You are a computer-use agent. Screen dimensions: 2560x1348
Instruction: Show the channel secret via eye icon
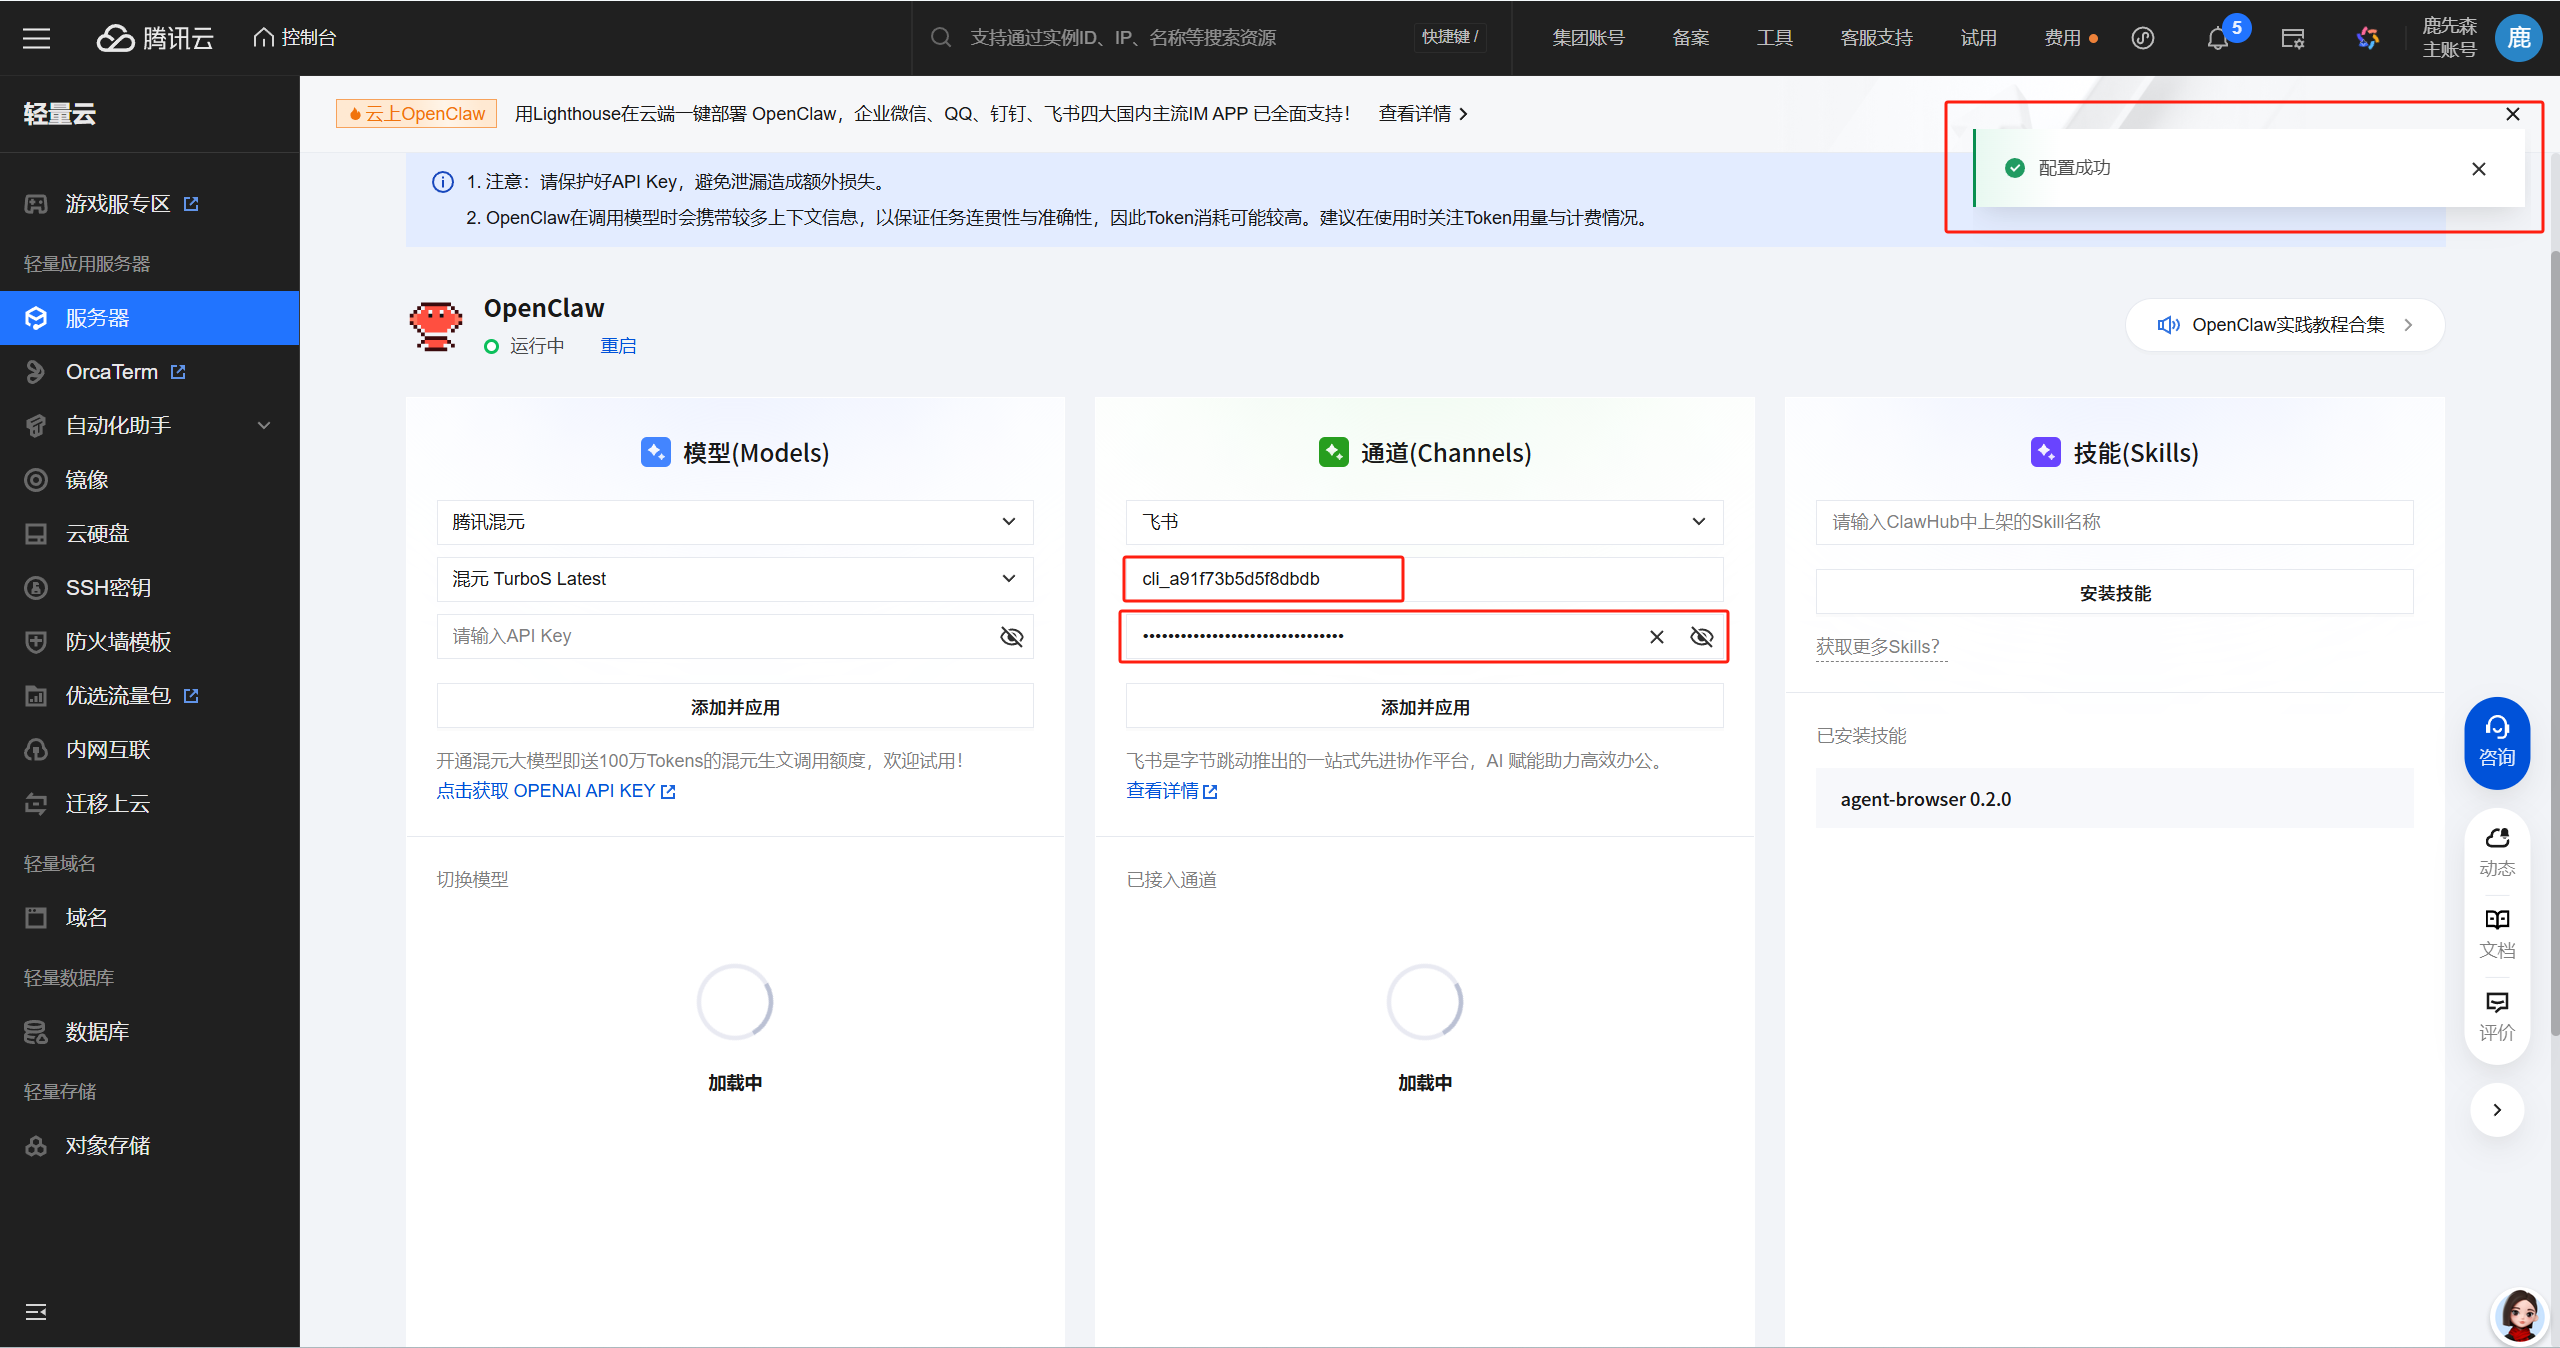point(1701,637)
